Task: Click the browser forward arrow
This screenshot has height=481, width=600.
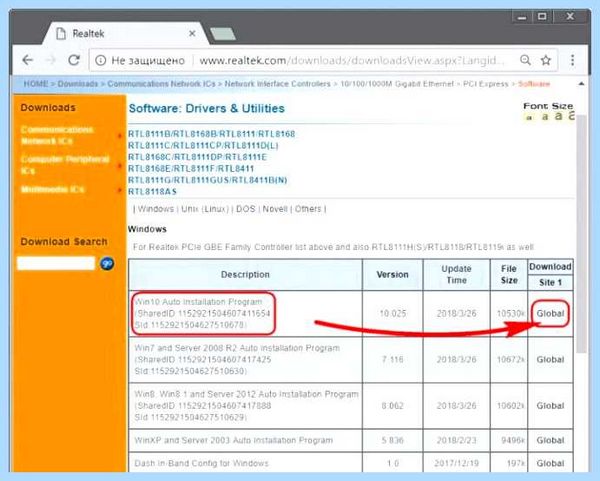Action: pyautogui.click(x=50, y=60)
